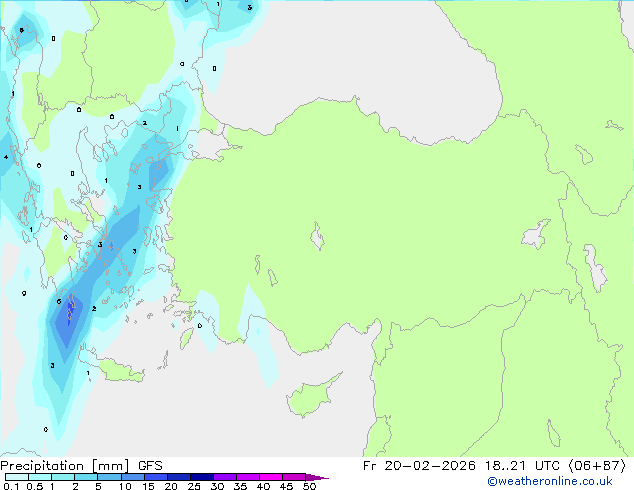Click the legend label '15'

(148, 486)
